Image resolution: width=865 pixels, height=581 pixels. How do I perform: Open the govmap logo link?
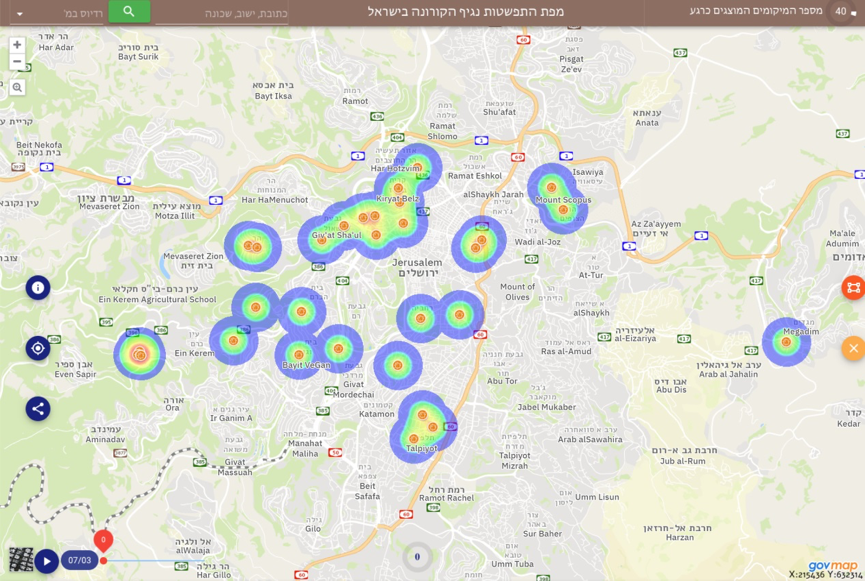832,566
